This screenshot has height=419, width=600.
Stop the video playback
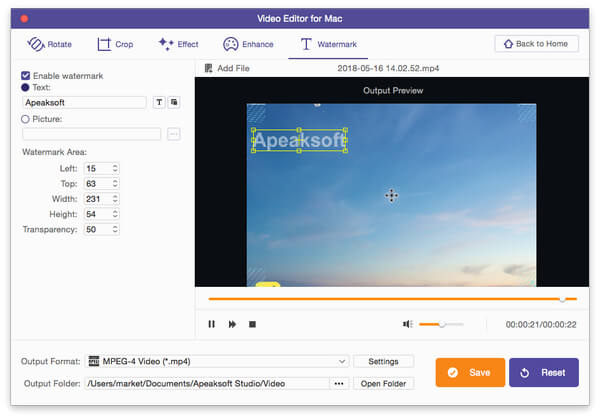(252, 324)
